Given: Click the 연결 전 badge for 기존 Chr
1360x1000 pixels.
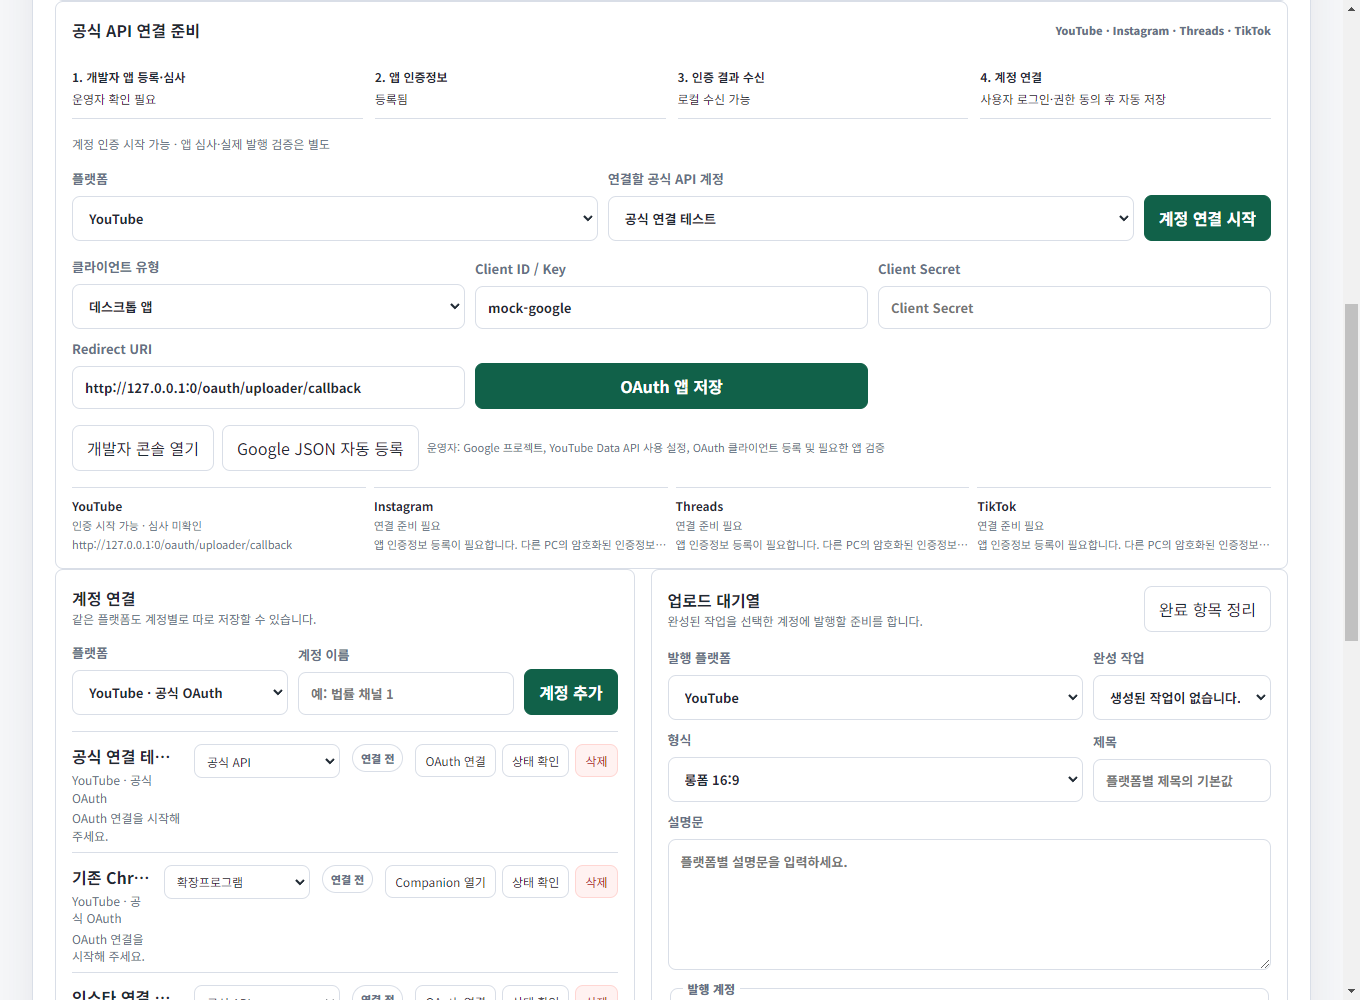Looking at the screenshot, I should pyautogui.click(x=348, y=880).
